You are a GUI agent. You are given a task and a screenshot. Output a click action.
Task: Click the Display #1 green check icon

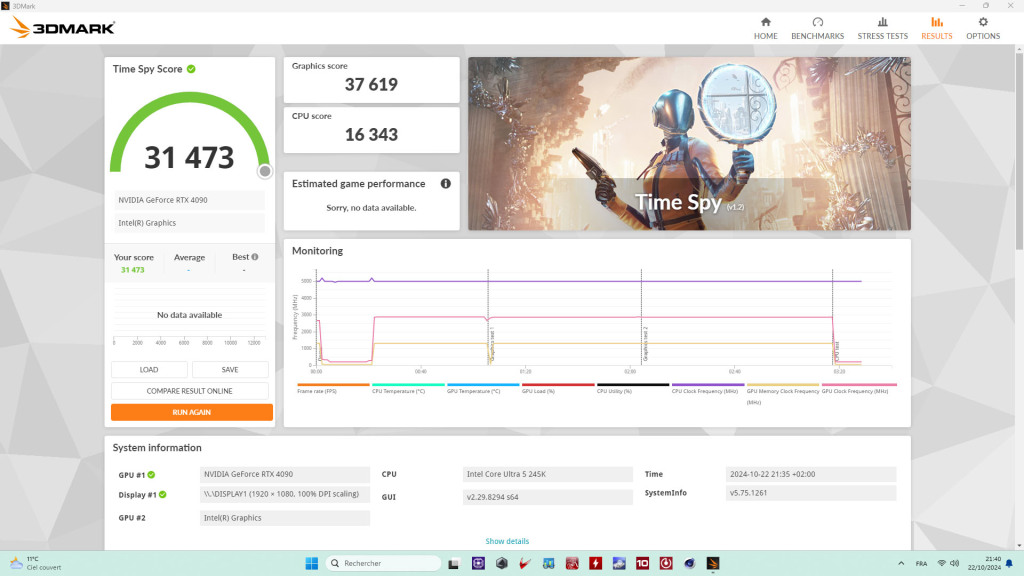click(163, 494)
